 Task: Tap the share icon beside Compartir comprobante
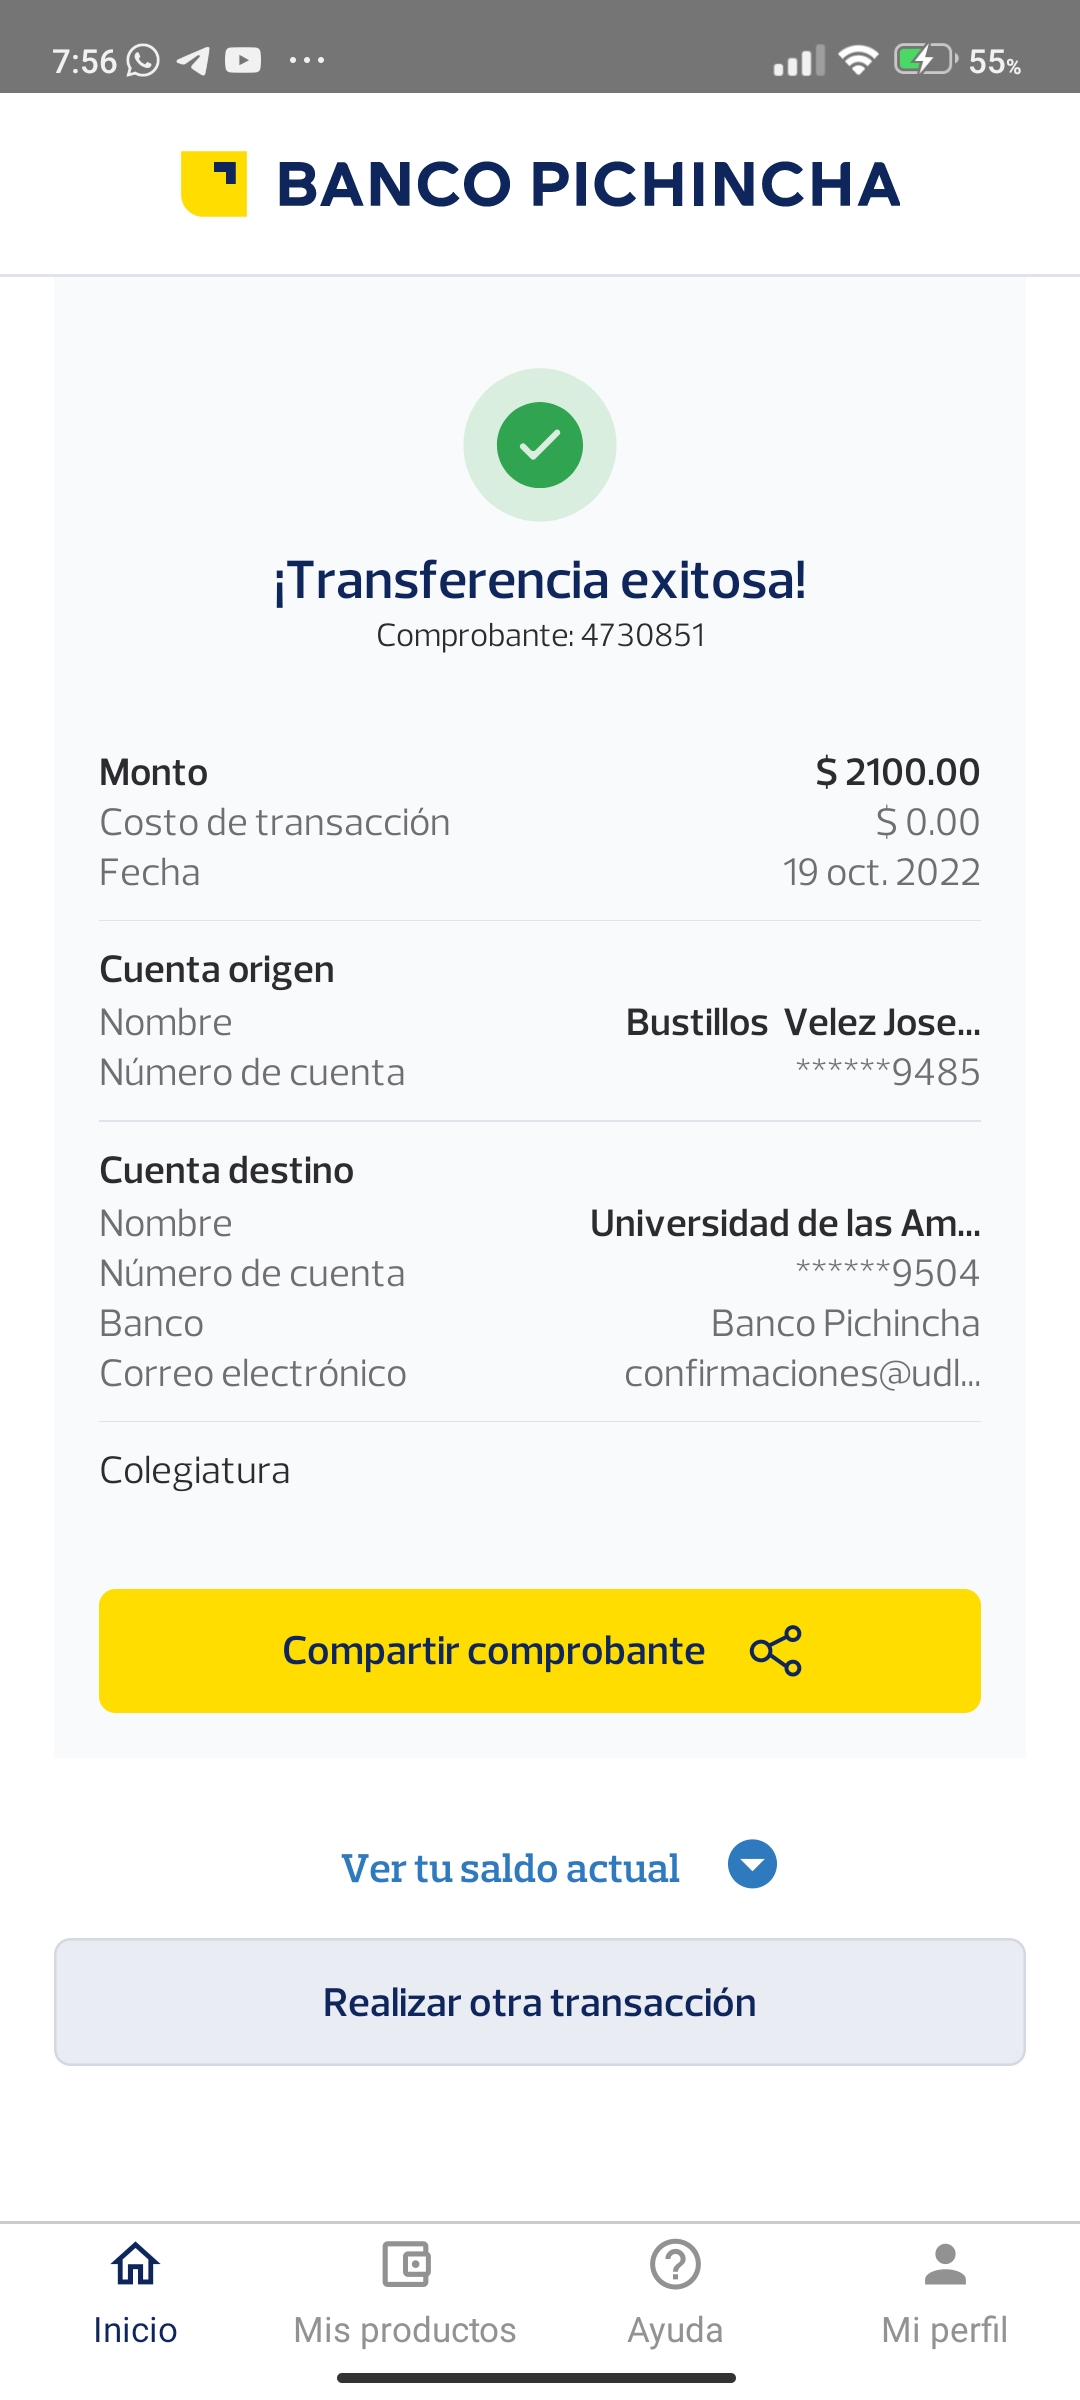click(776, 1650)
